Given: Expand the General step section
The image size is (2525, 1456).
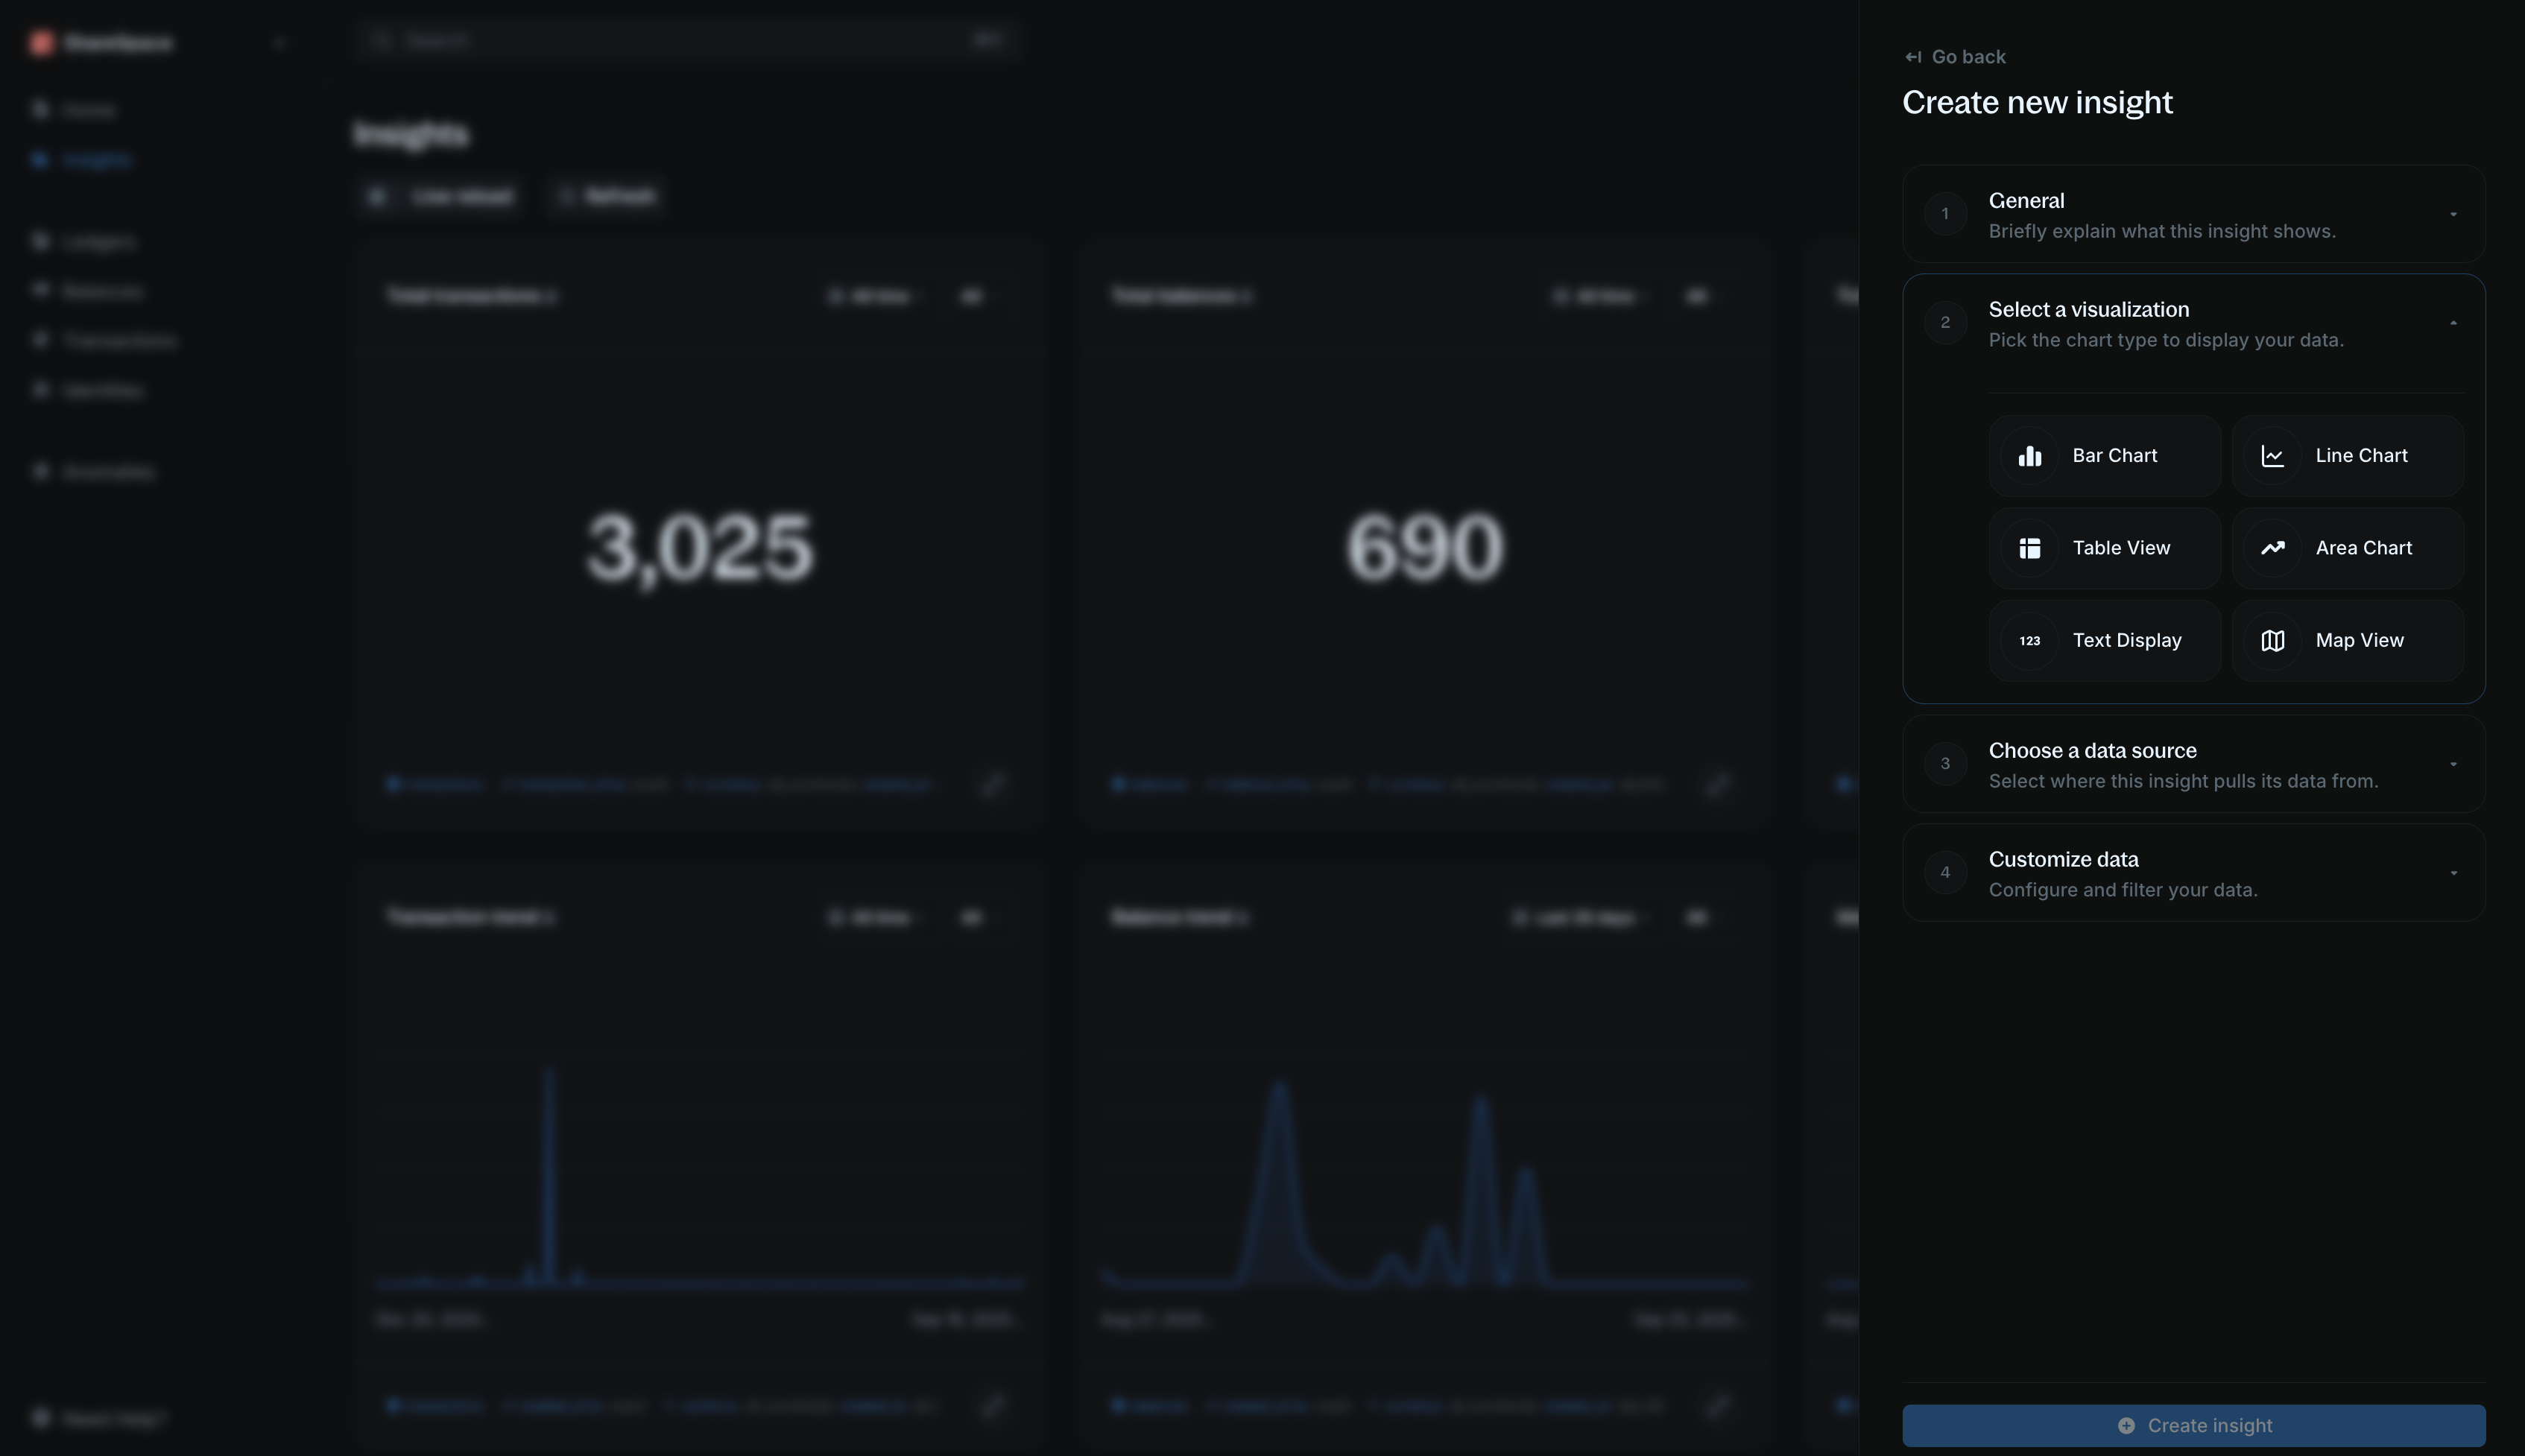Looking at the screenshot, I should click(x=2454, y=213).
